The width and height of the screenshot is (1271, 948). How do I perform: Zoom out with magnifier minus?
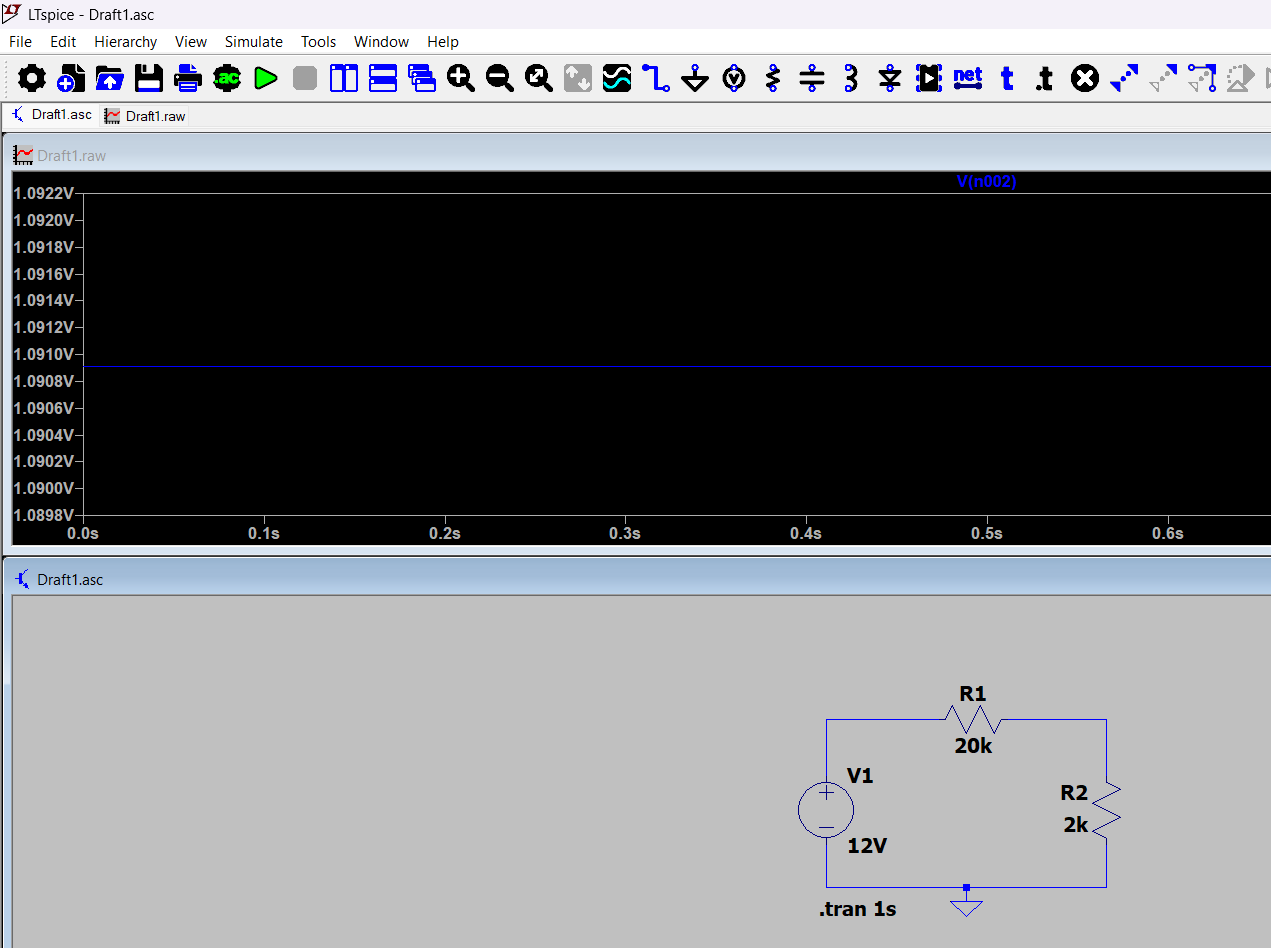[x=500, y=78]
